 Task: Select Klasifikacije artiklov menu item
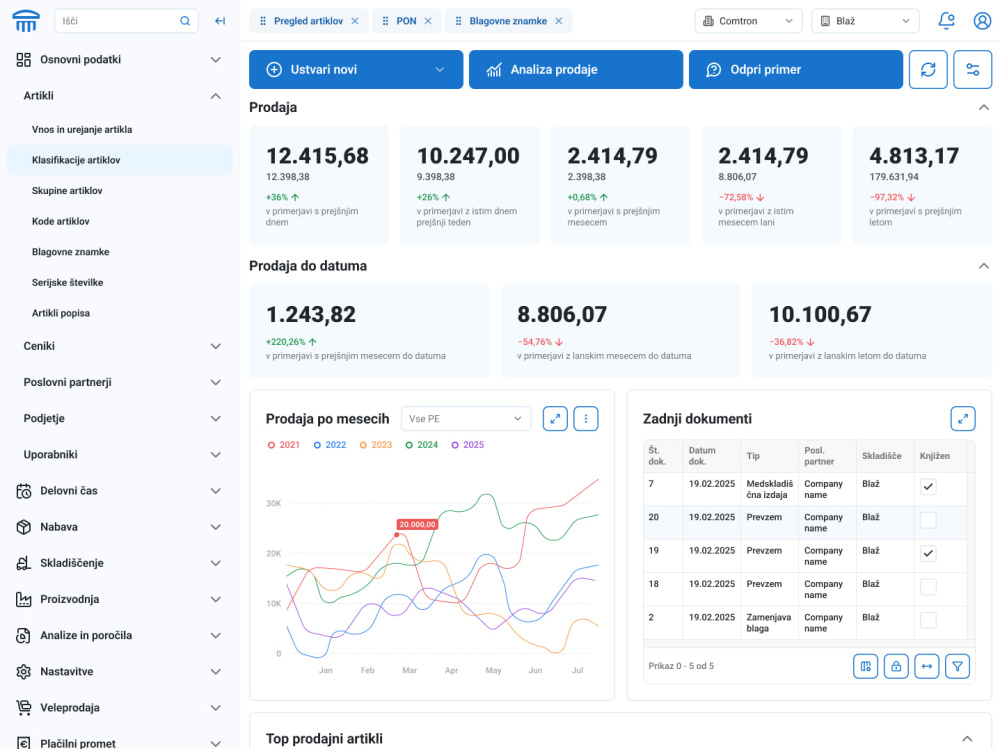click(119, 160)
